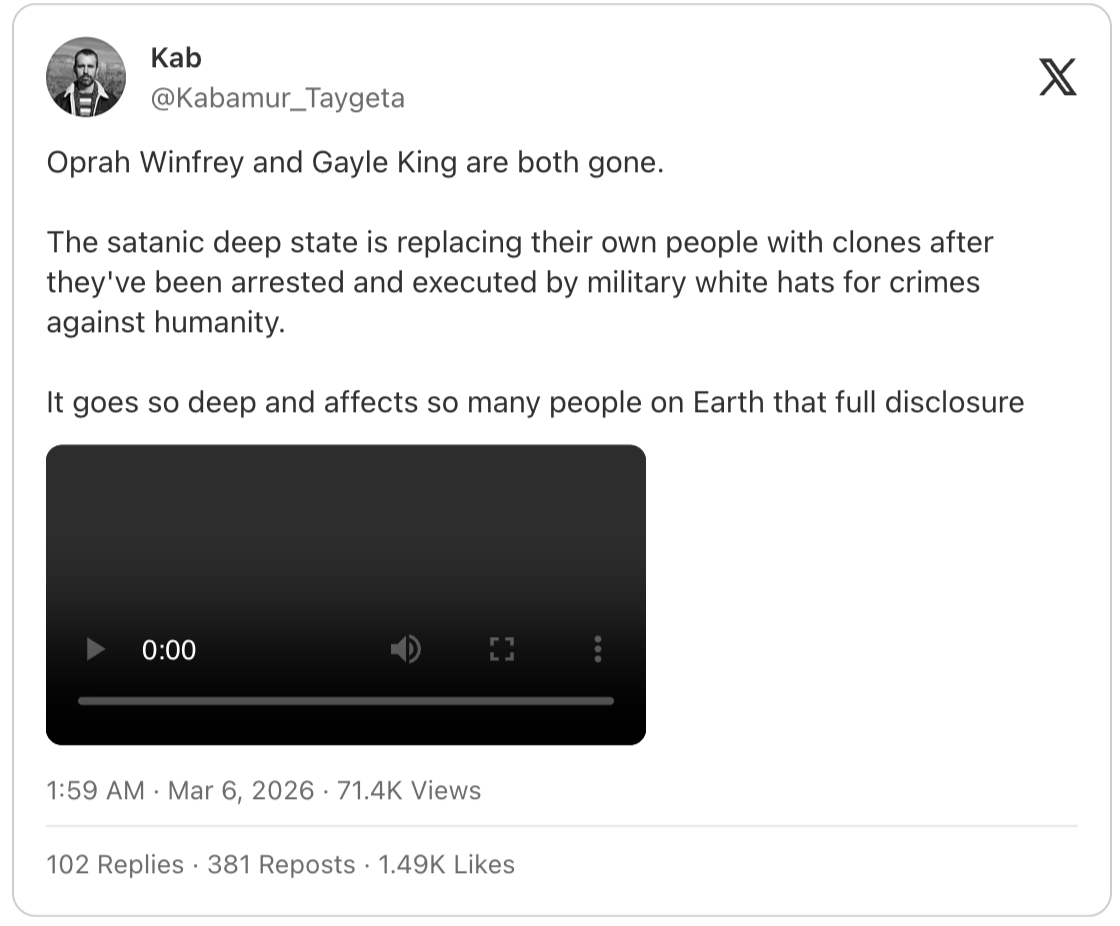Click the sentence about Oprah Winfrey
1120x926 pixels.
355,163
